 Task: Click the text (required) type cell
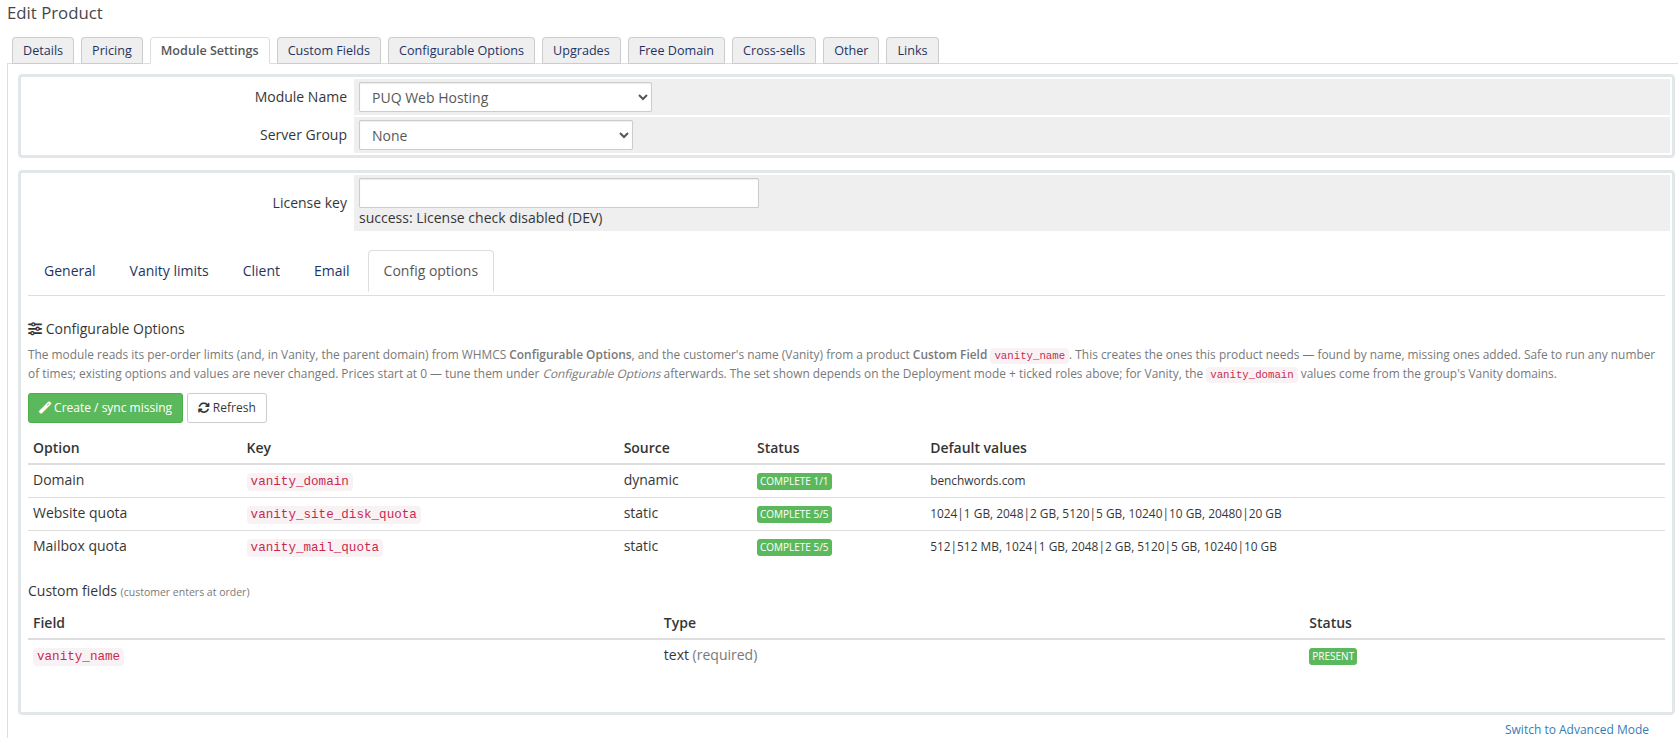(x=710, y=655)
